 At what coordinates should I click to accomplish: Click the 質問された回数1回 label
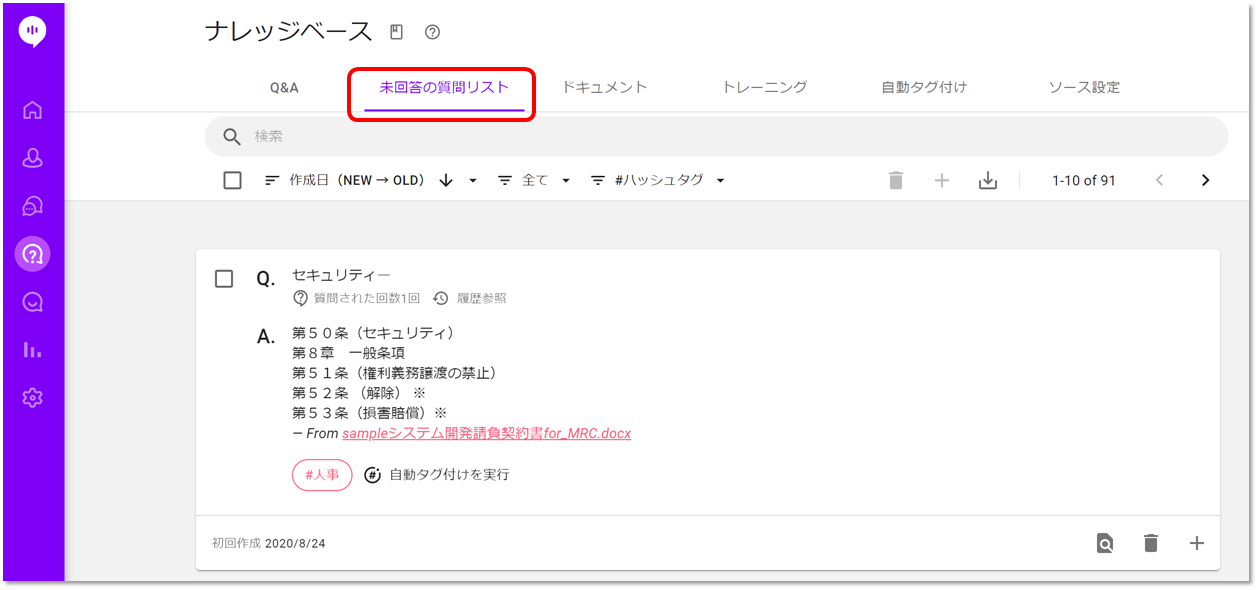coord(366,298)
